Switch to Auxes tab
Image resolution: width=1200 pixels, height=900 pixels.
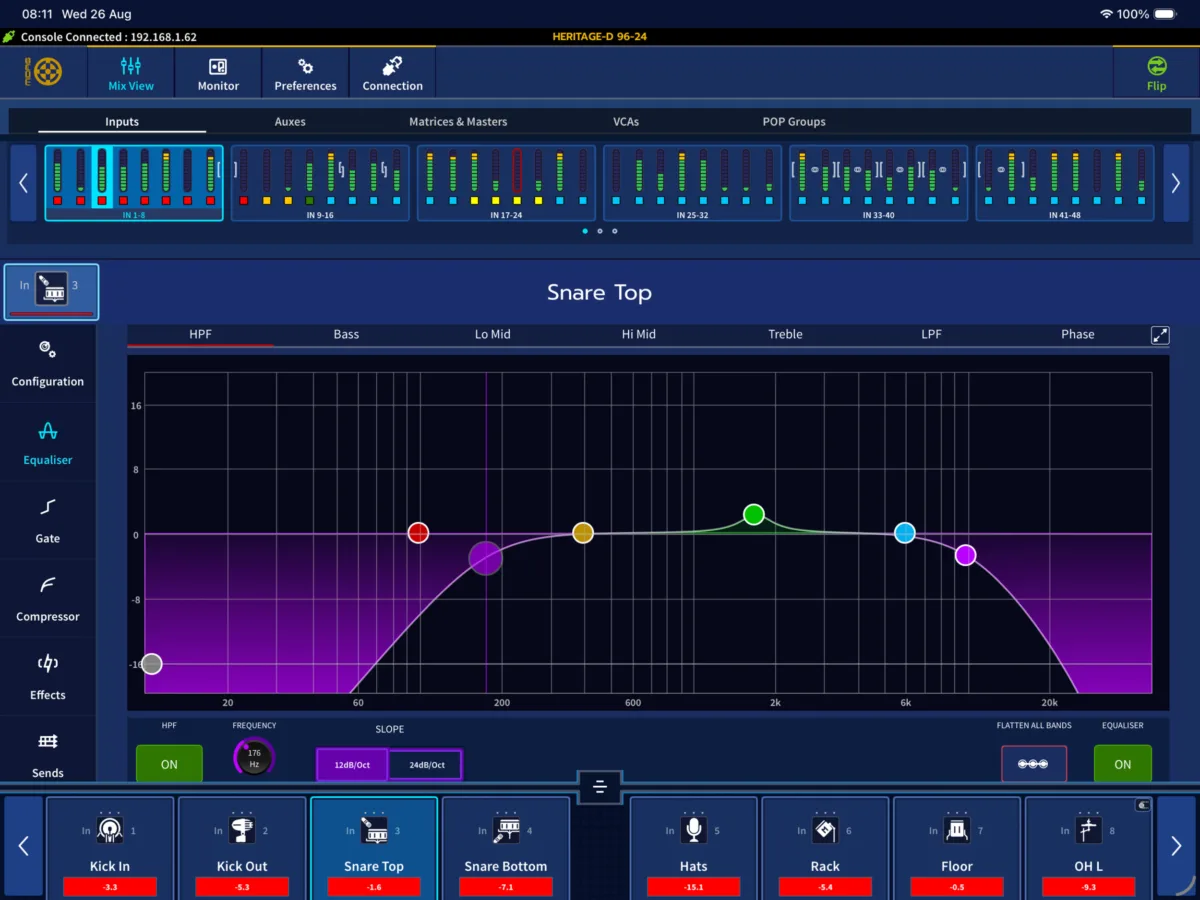coord(290,121)
